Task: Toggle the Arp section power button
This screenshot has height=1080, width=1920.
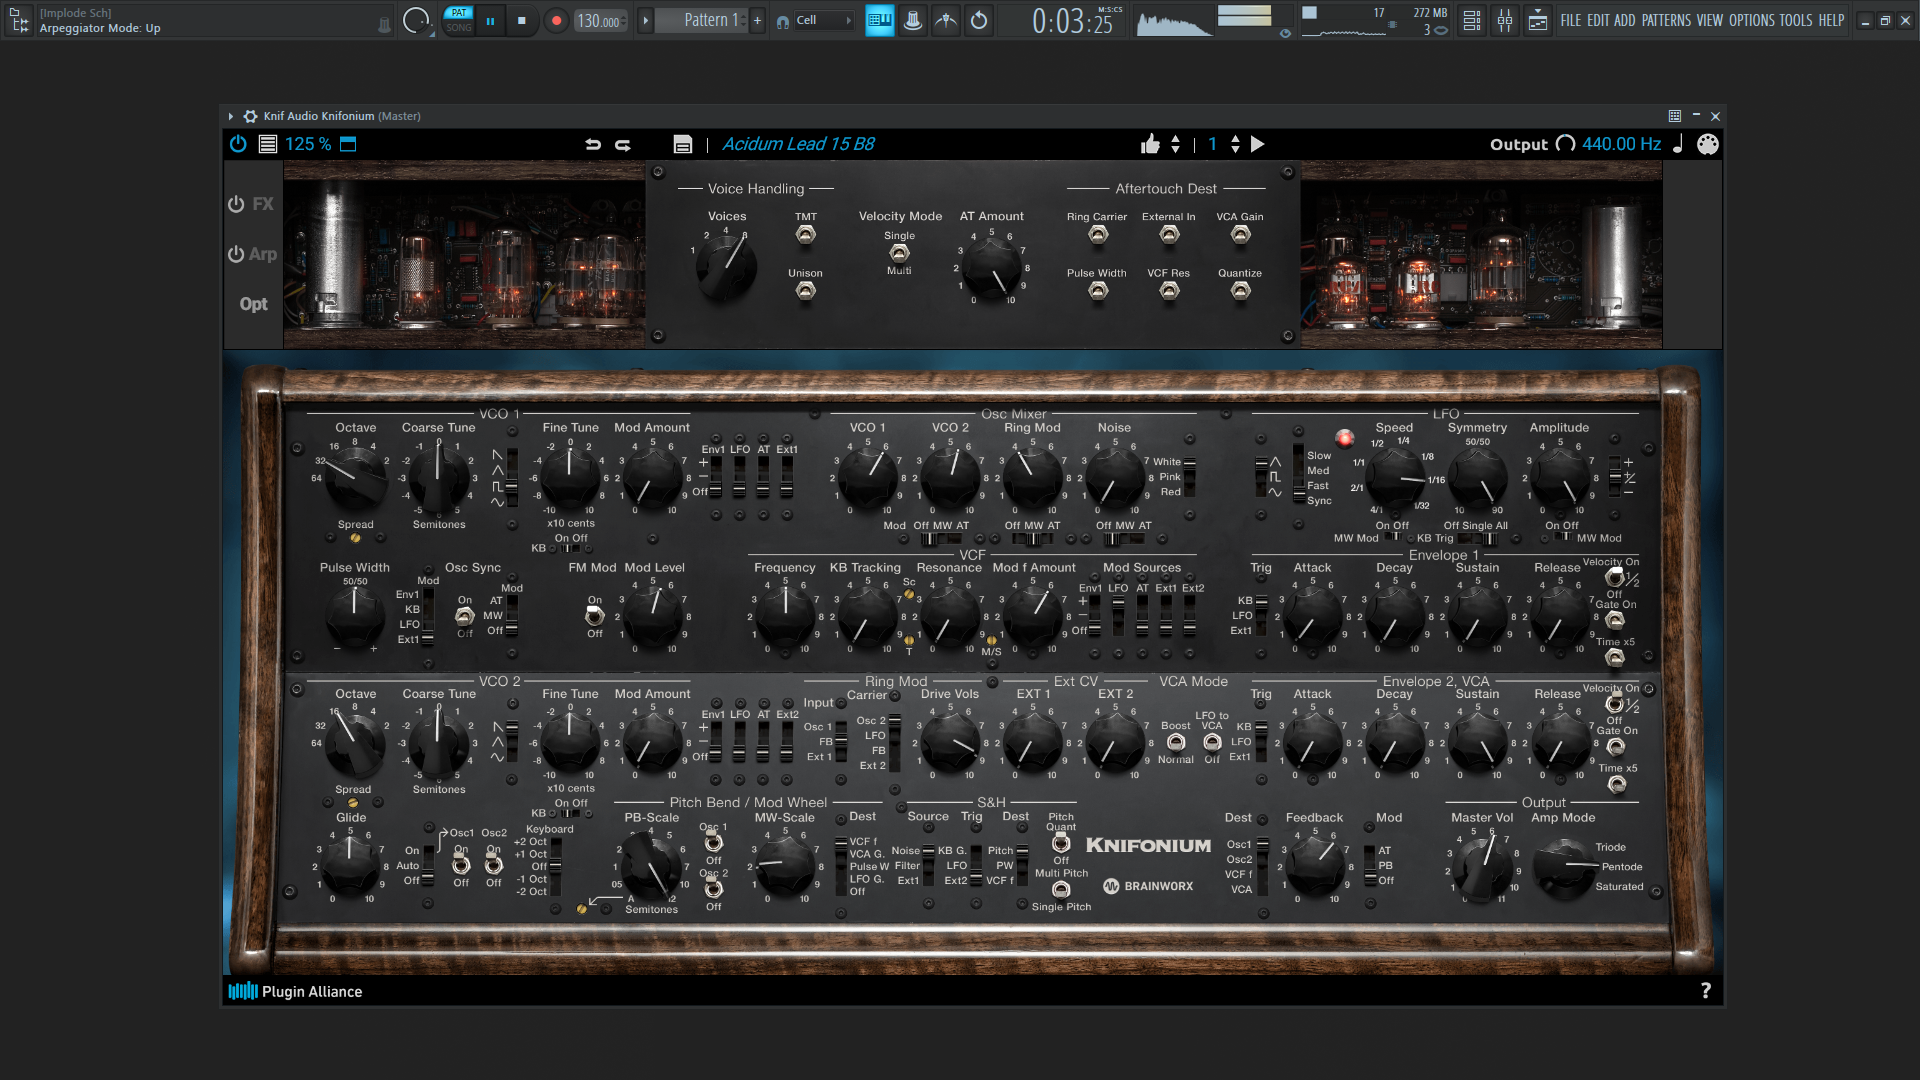Action: click(x=236, y=254)
